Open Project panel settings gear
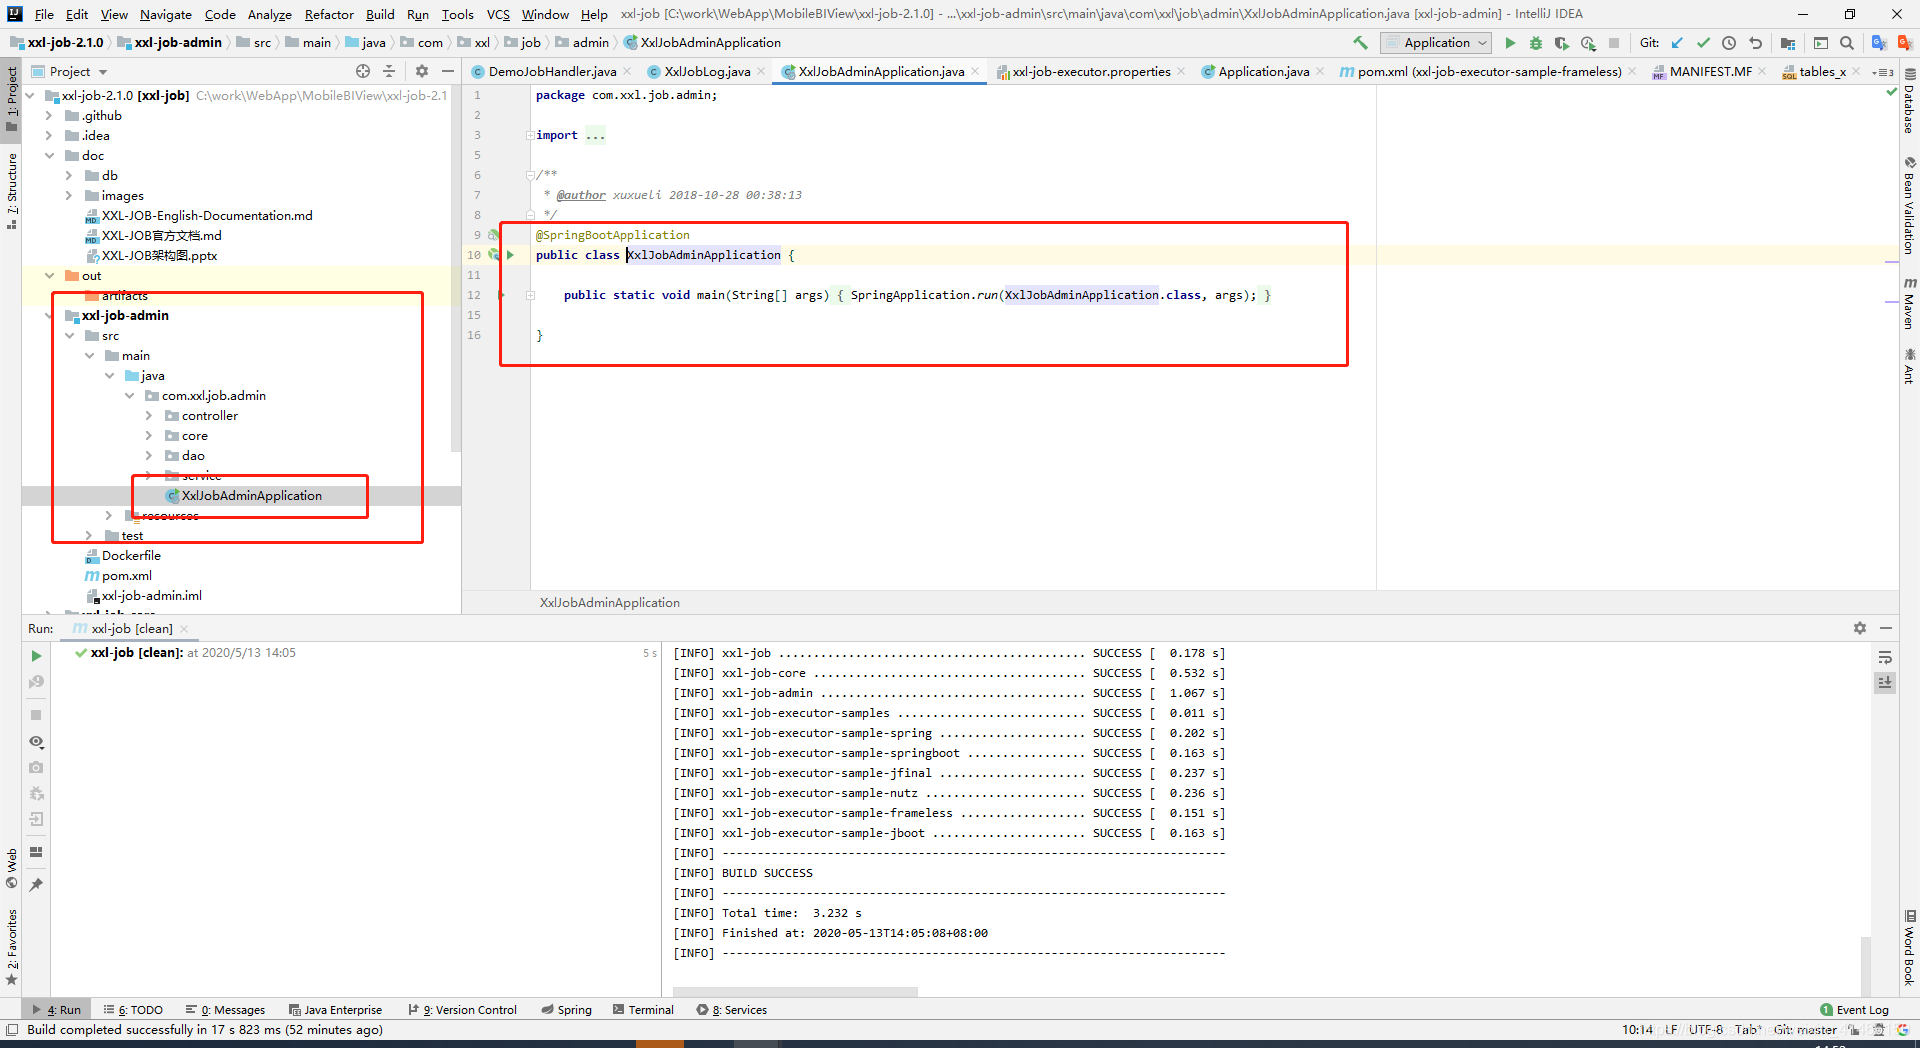Image resolution: width=1920 pixels, height=1048 pixels. [422, 71]
